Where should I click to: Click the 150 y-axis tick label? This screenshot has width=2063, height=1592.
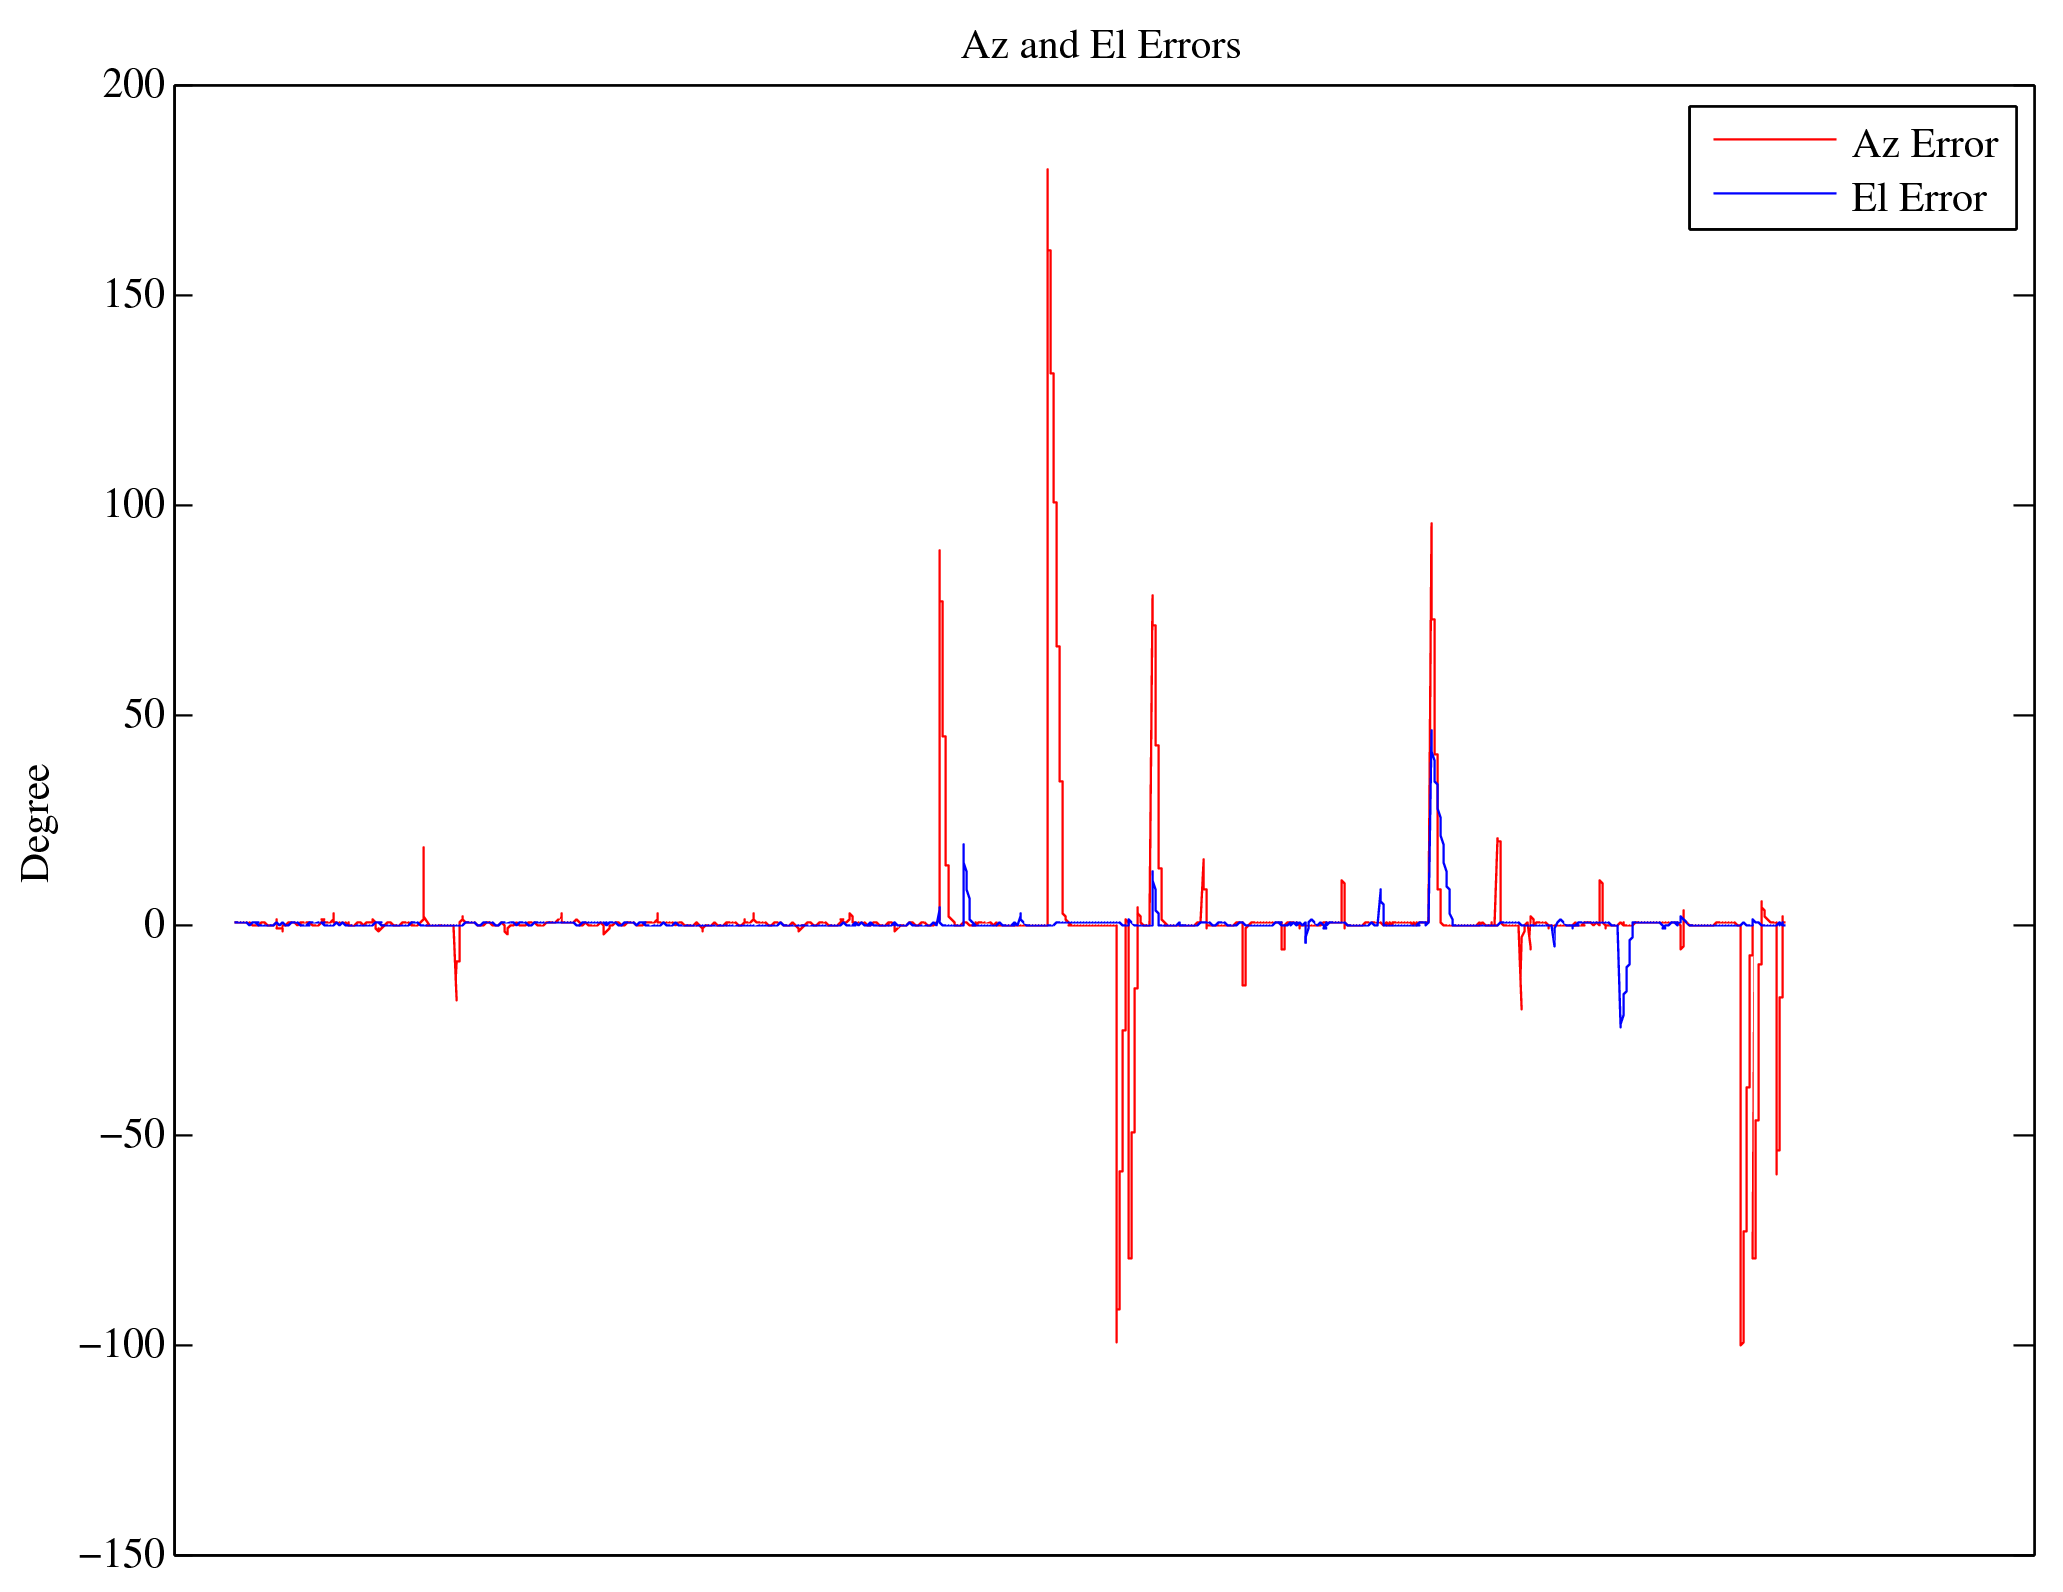(x=133, y=295)
